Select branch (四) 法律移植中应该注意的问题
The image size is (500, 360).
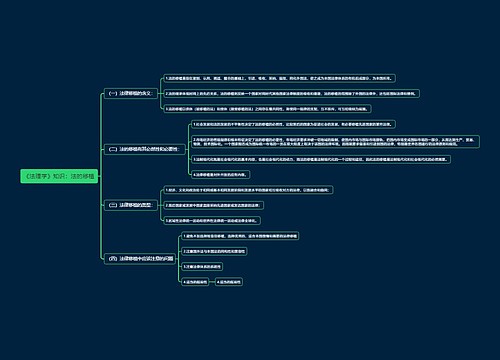click(140, 259)
